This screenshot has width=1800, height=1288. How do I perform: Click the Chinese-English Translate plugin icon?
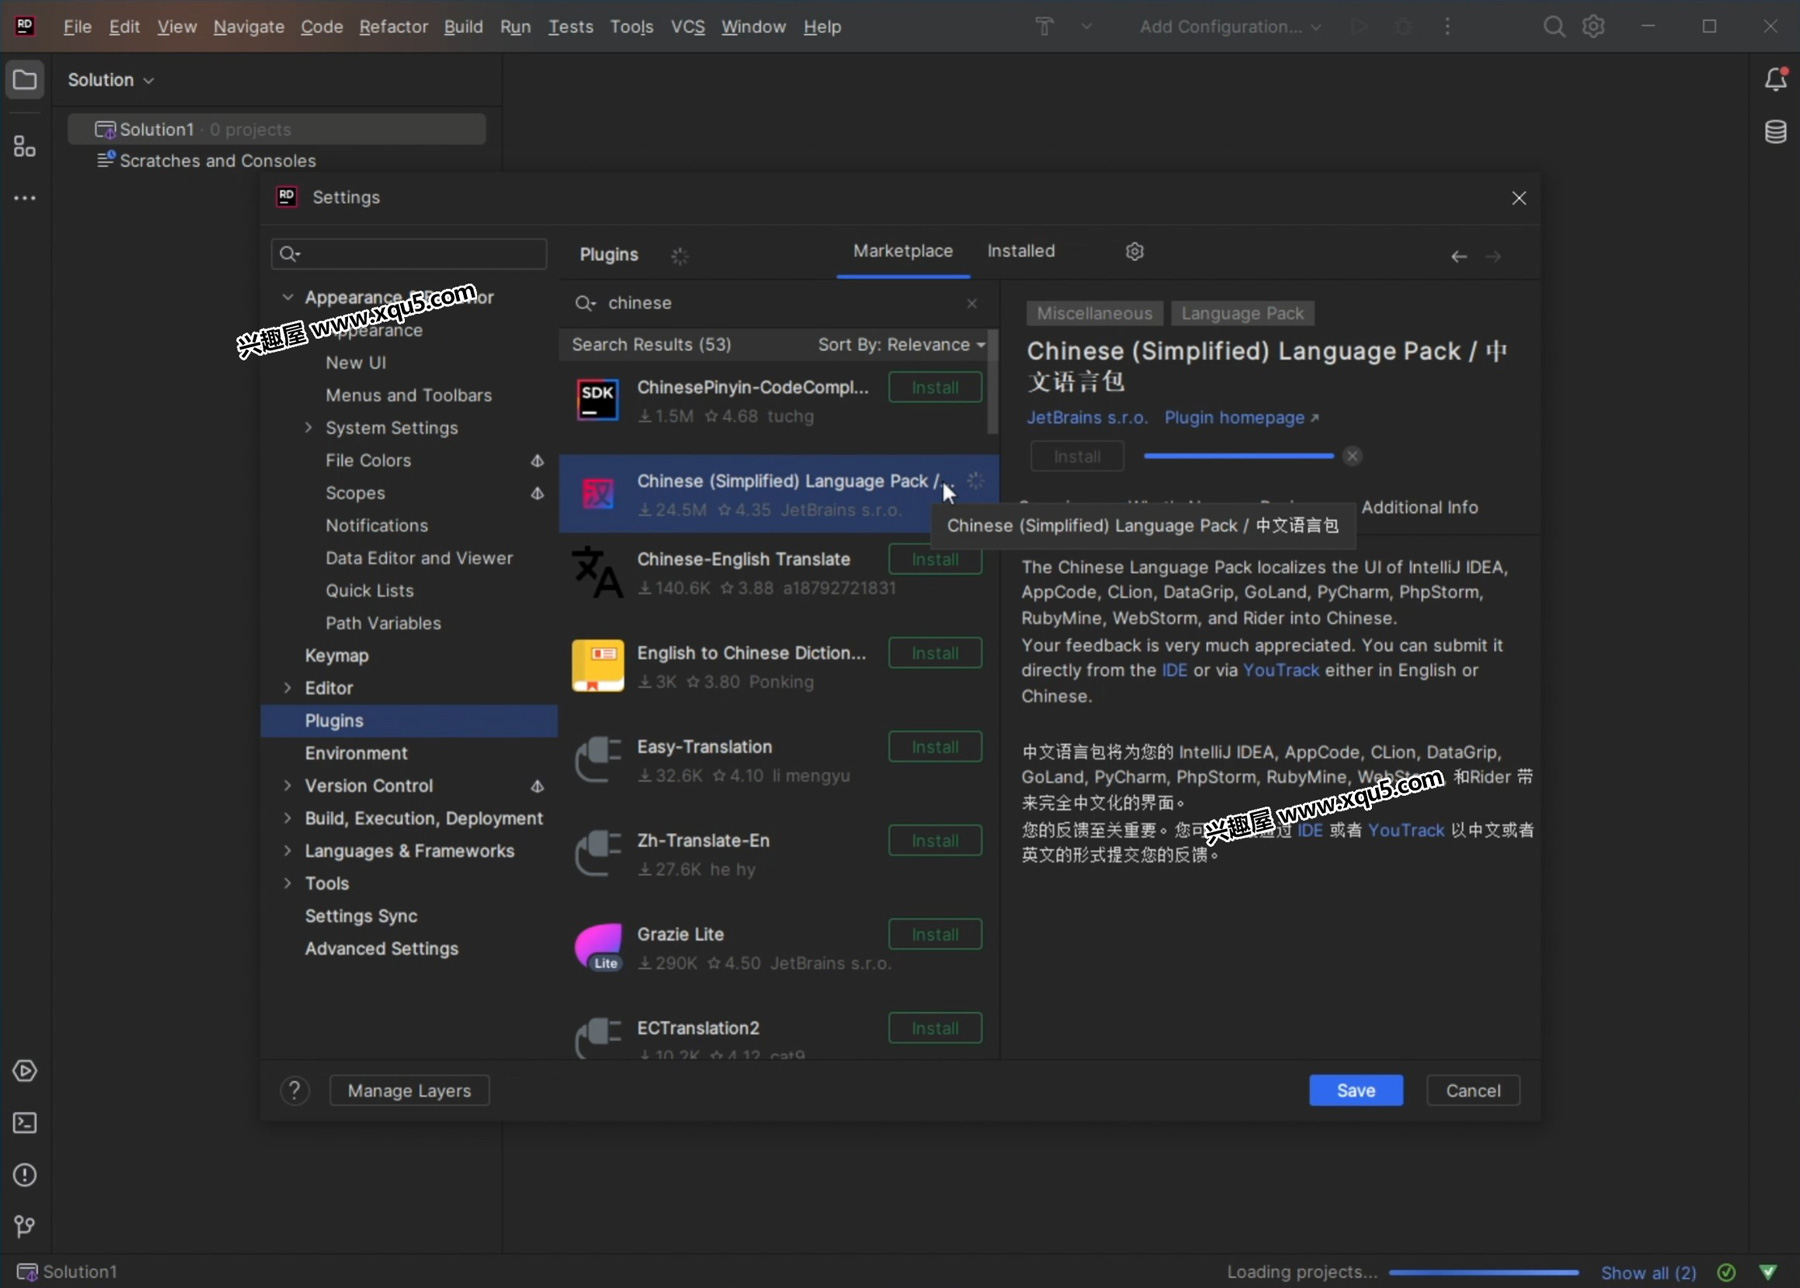tap(598, 573)
